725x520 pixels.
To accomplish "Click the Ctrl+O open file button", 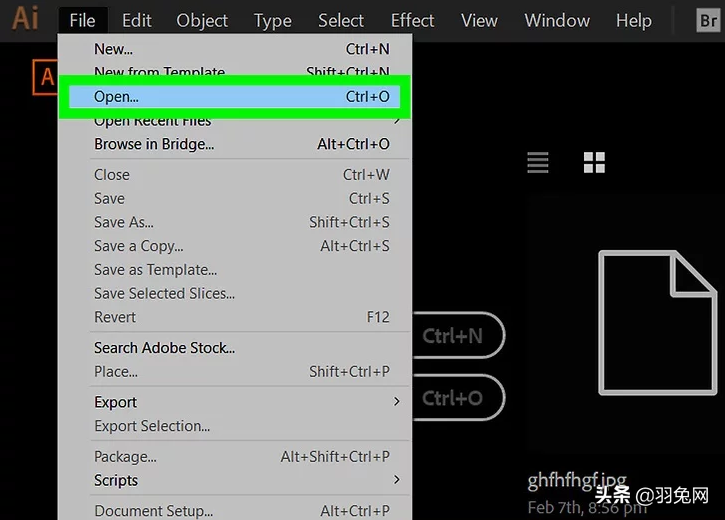I will pos(458,398).
